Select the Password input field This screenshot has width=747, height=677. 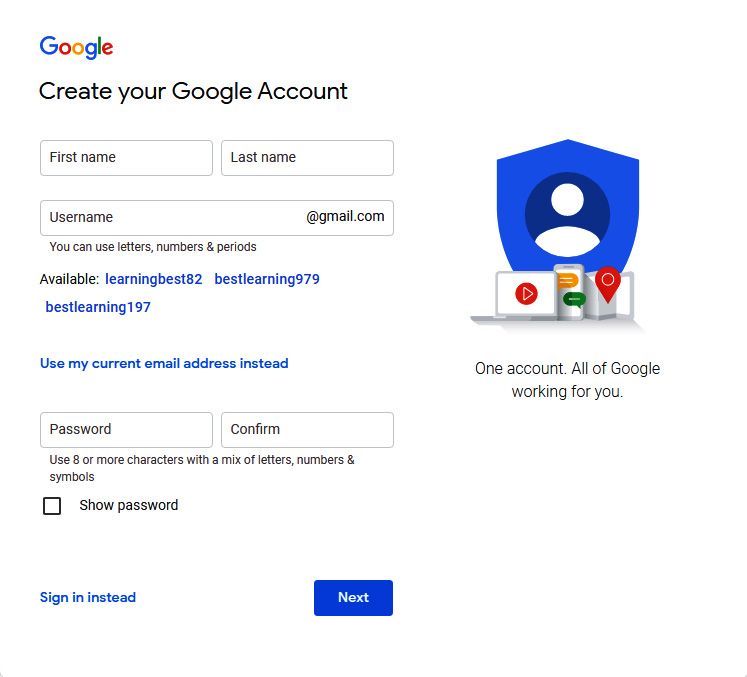point(126,430)
